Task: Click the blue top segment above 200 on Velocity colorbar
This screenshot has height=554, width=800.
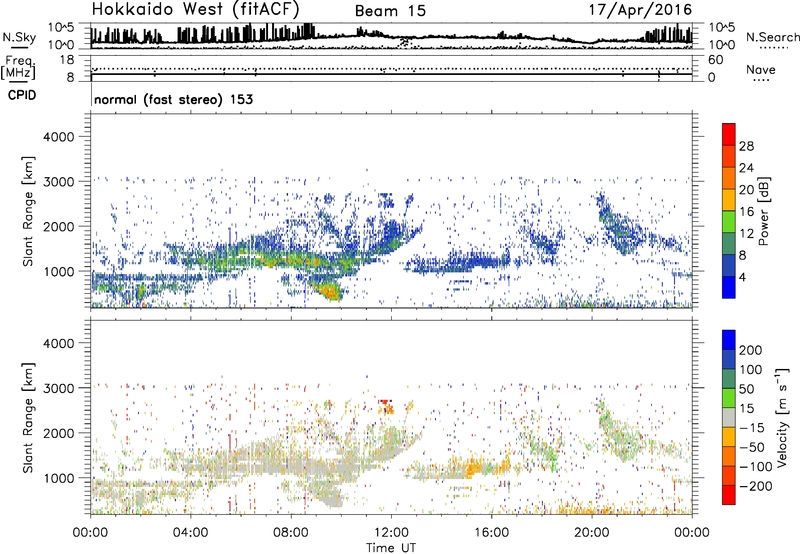Action: (729, 340)
